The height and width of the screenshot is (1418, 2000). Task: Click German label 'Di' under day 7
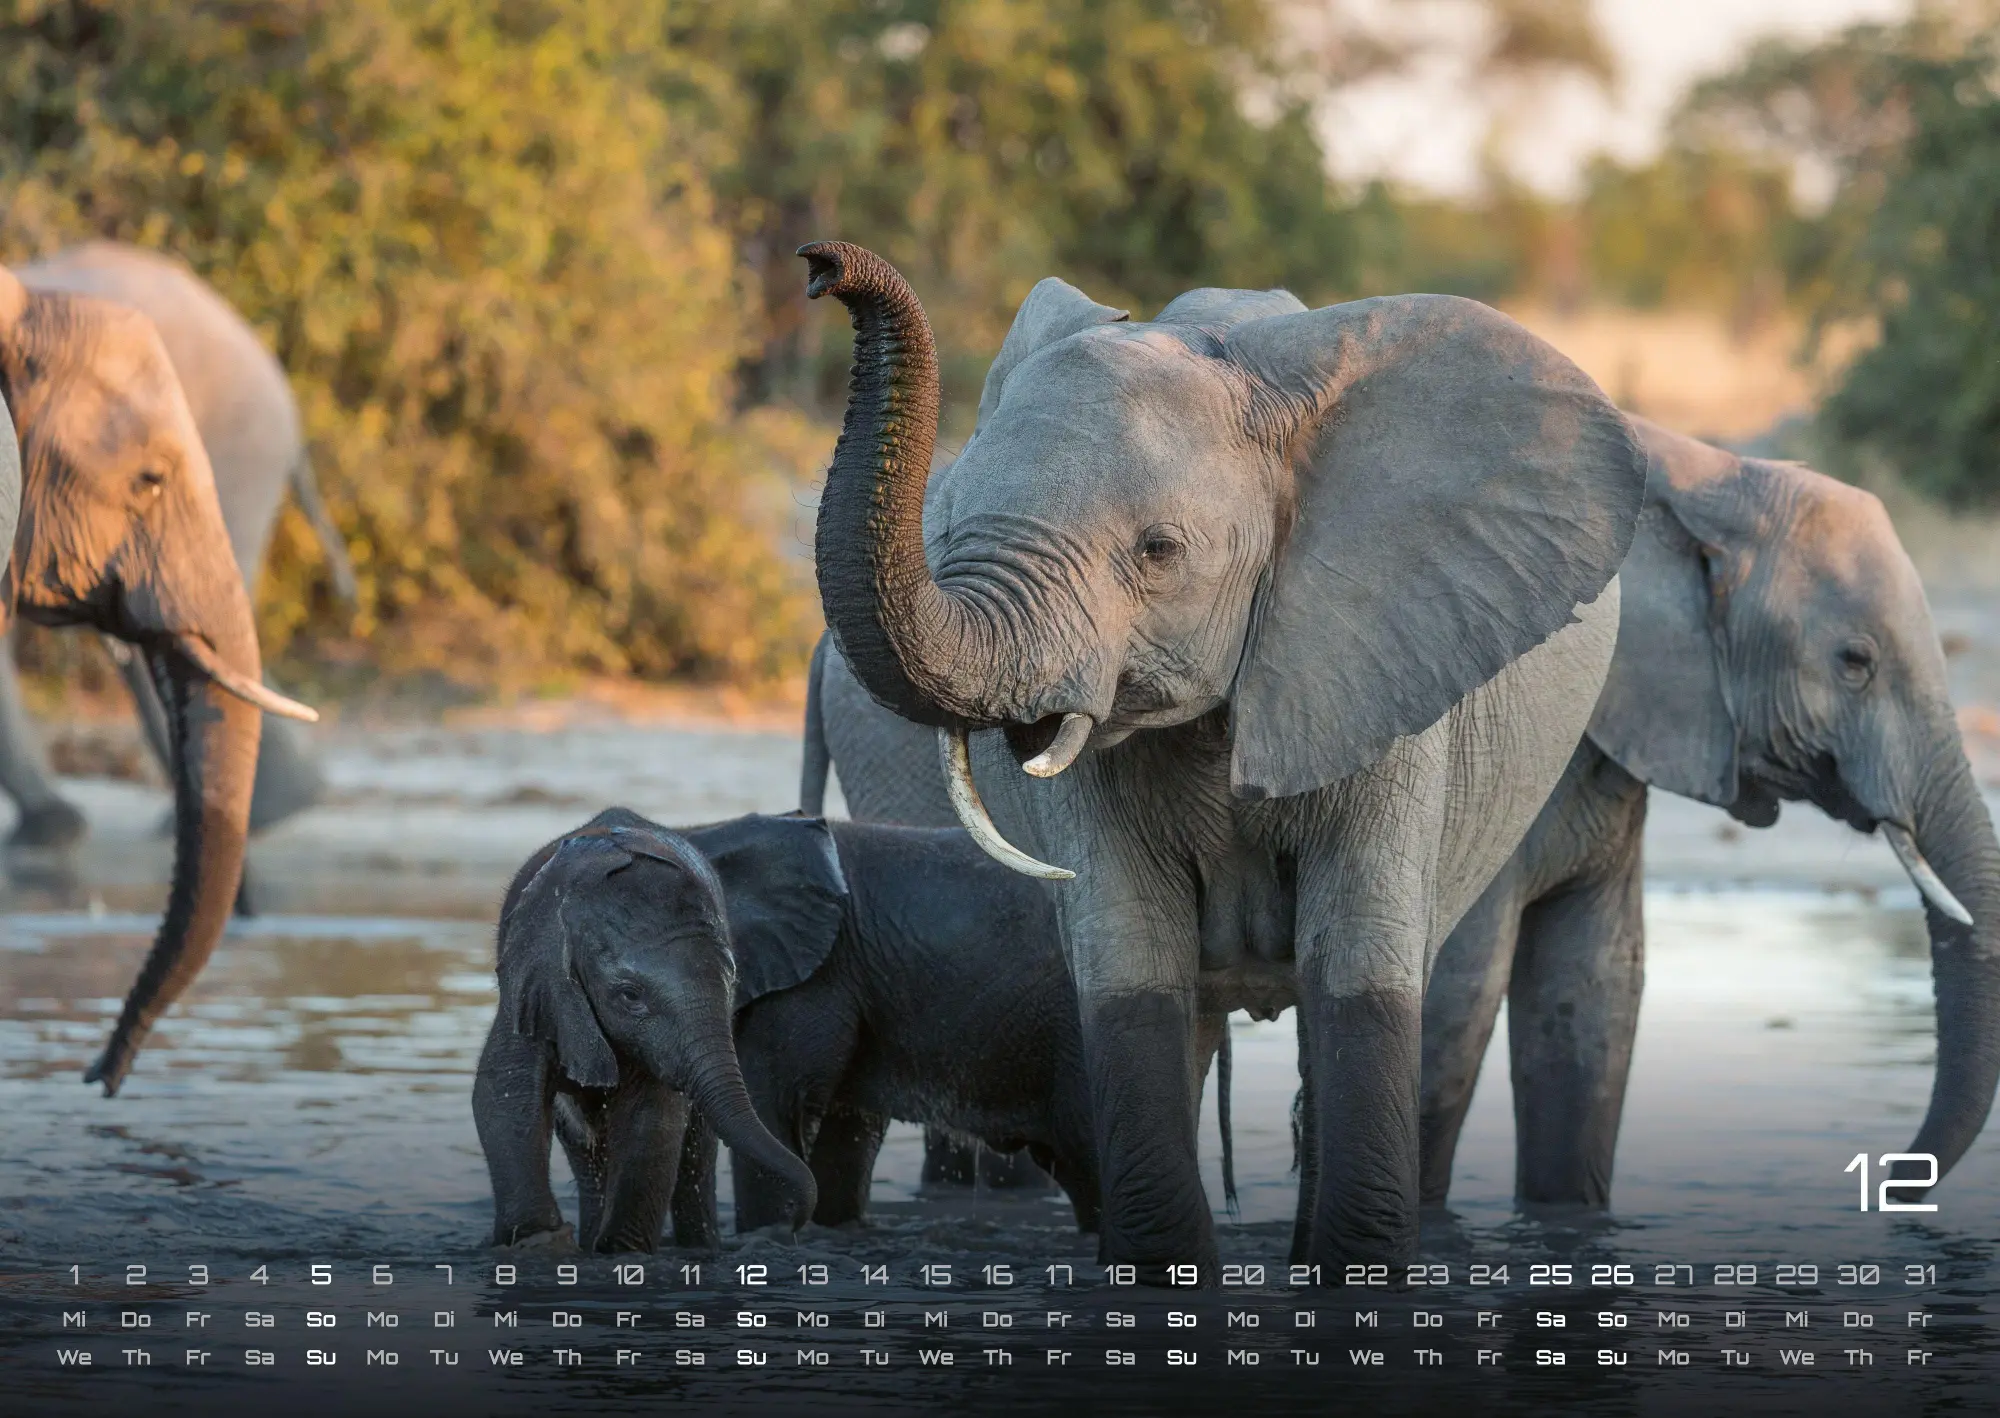pos(444,1320)
